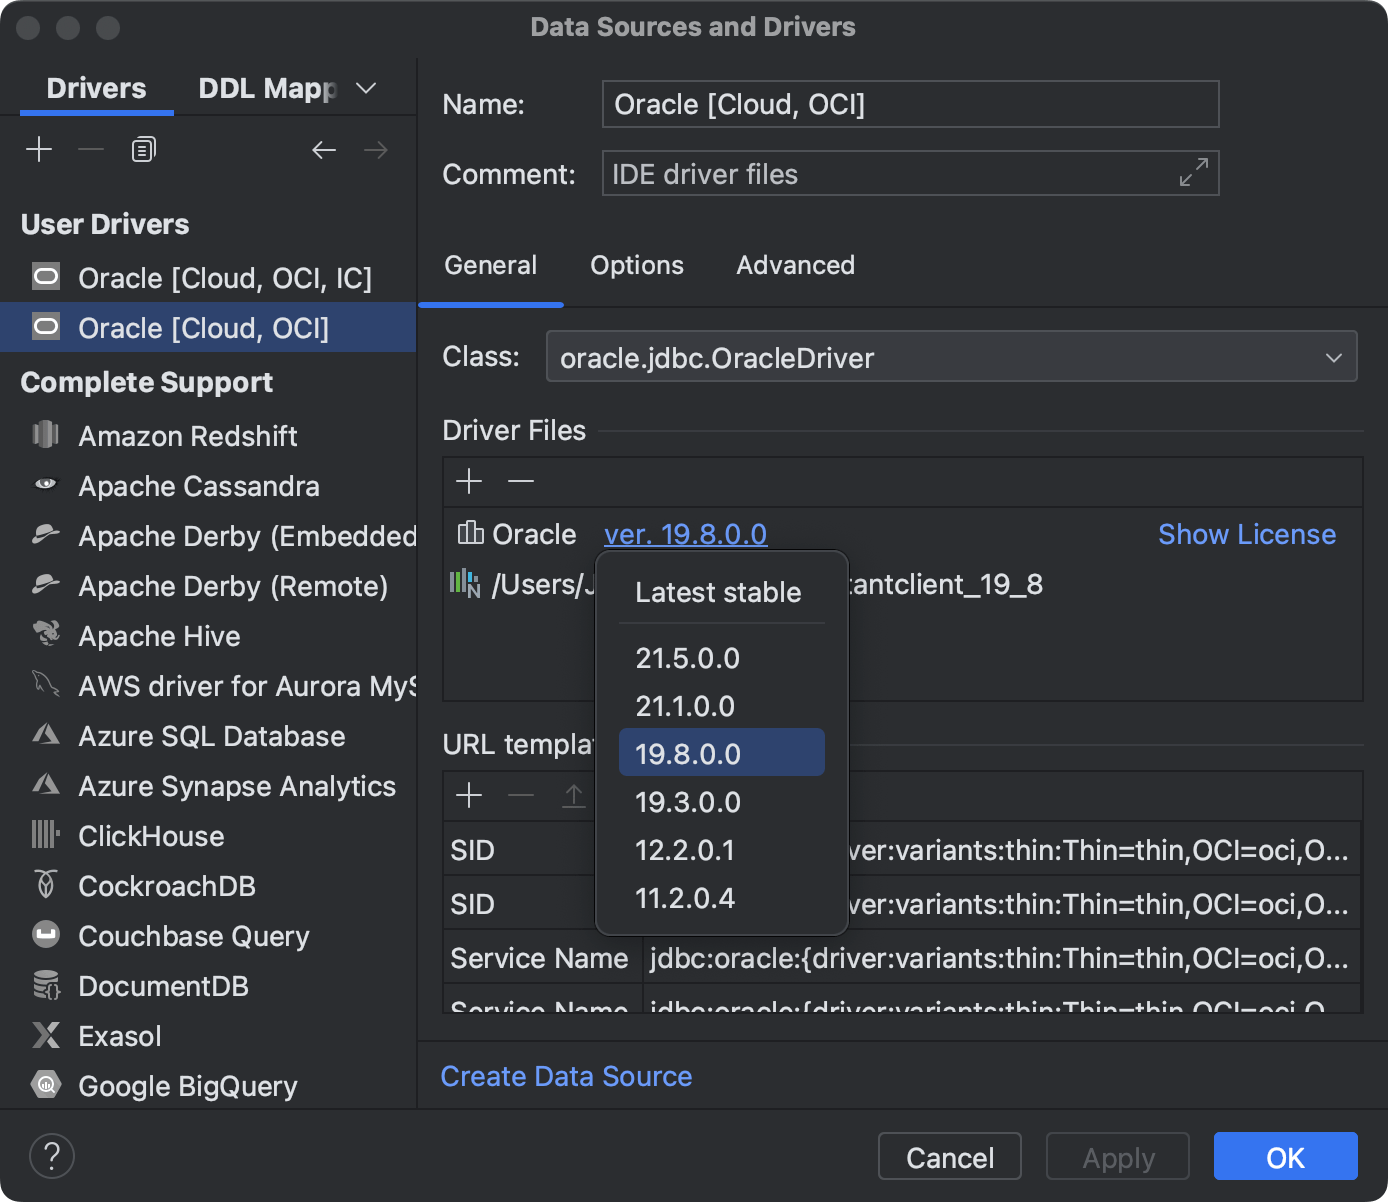Click inside the Name input field
This screenshot has width=1388, height=1202.
[x=909, y=104]
